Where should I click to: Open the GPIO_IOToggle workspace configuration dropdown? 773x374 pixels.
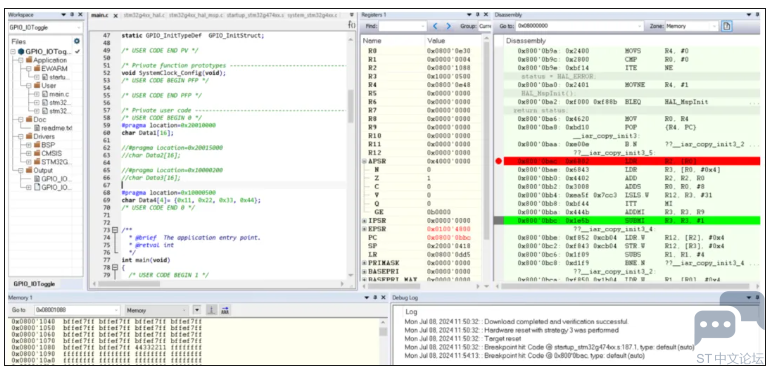pyautogui.click(x=45, y=28)
